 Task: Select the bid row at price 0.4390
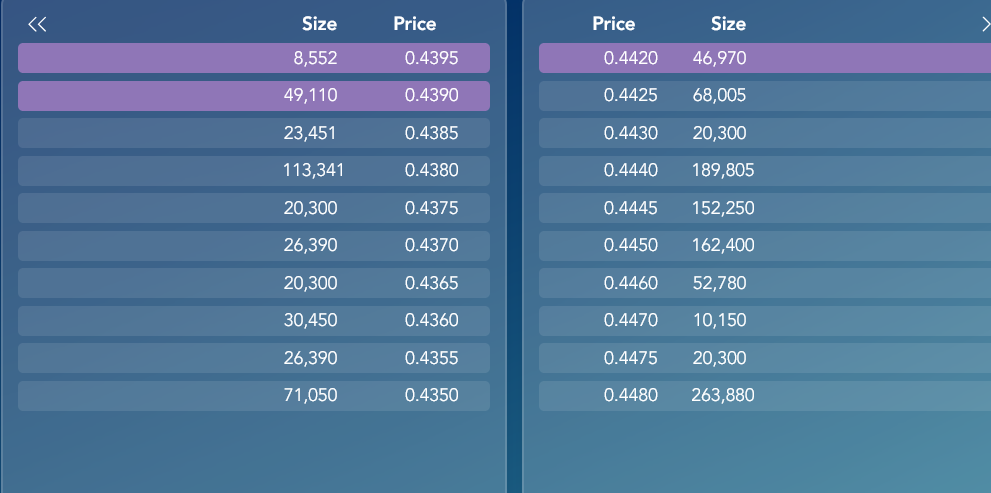(x=254, y=95)
